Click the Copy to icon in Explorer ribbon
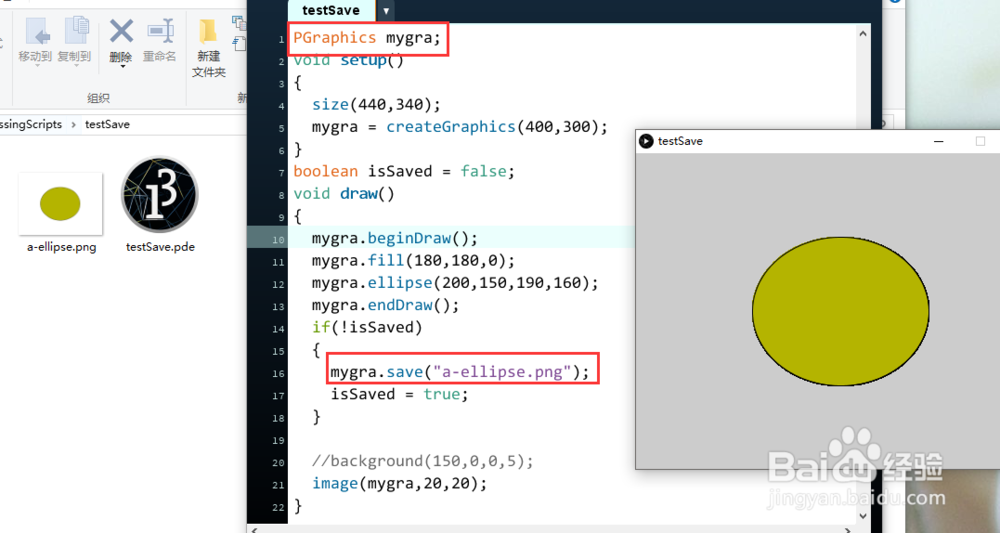This screenshot has height=533, width=1000. coord(76,31)
